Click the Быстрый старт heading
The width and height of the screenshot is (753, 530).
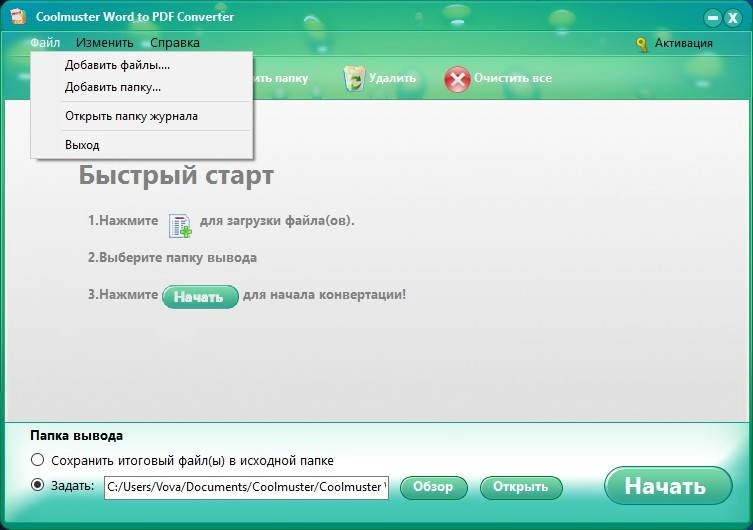(176, 175)
